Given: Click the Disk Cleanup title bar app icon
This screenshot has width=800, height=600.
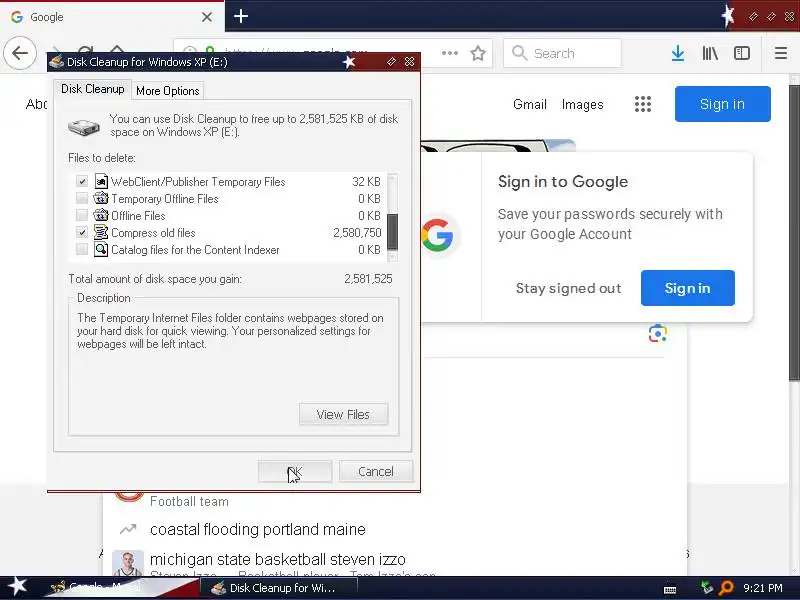Looking at the screenshot, I should (x=56, y=62).
